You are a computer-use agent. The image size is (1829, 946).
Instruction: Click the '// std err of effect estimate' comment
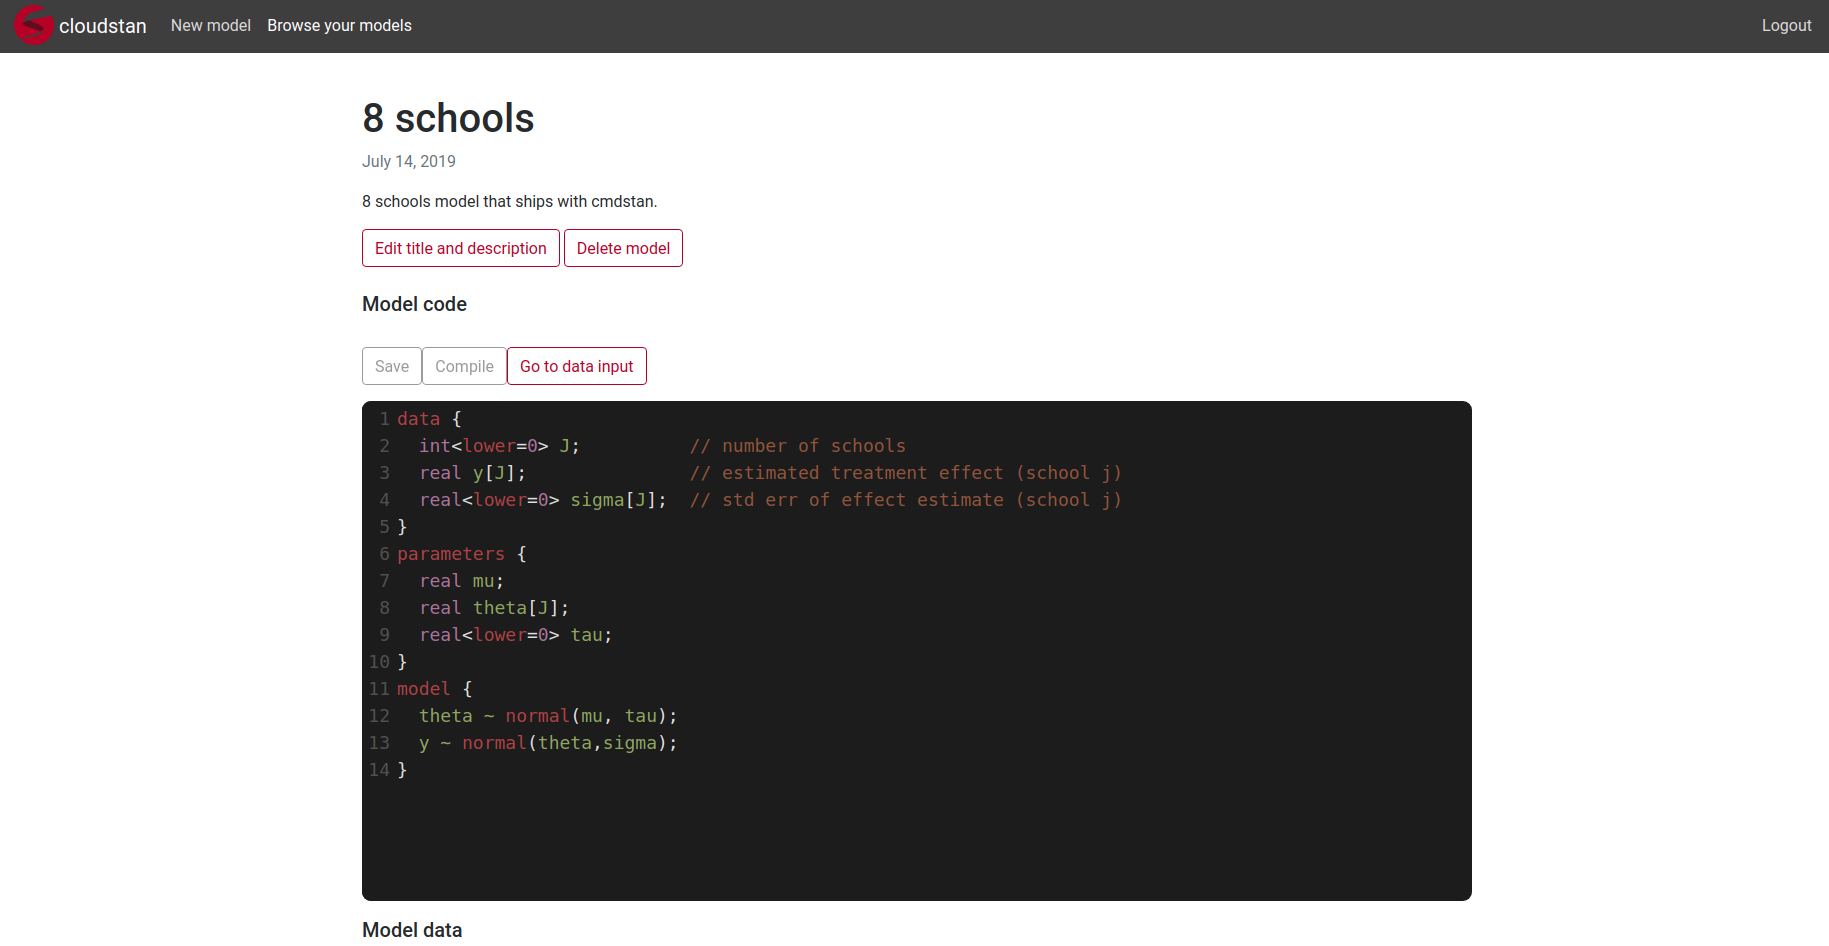pyautogui.click(x=906, y=500)
